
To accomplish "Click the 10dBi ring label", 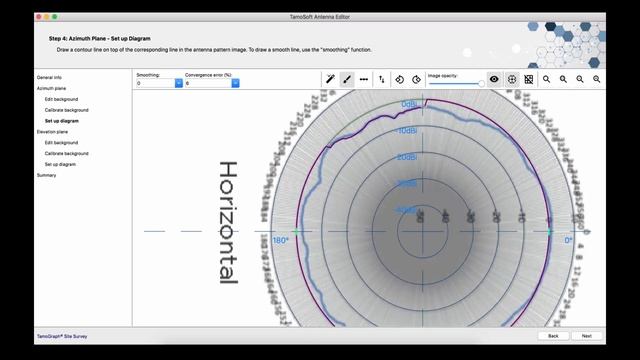I will coord(407,131).
